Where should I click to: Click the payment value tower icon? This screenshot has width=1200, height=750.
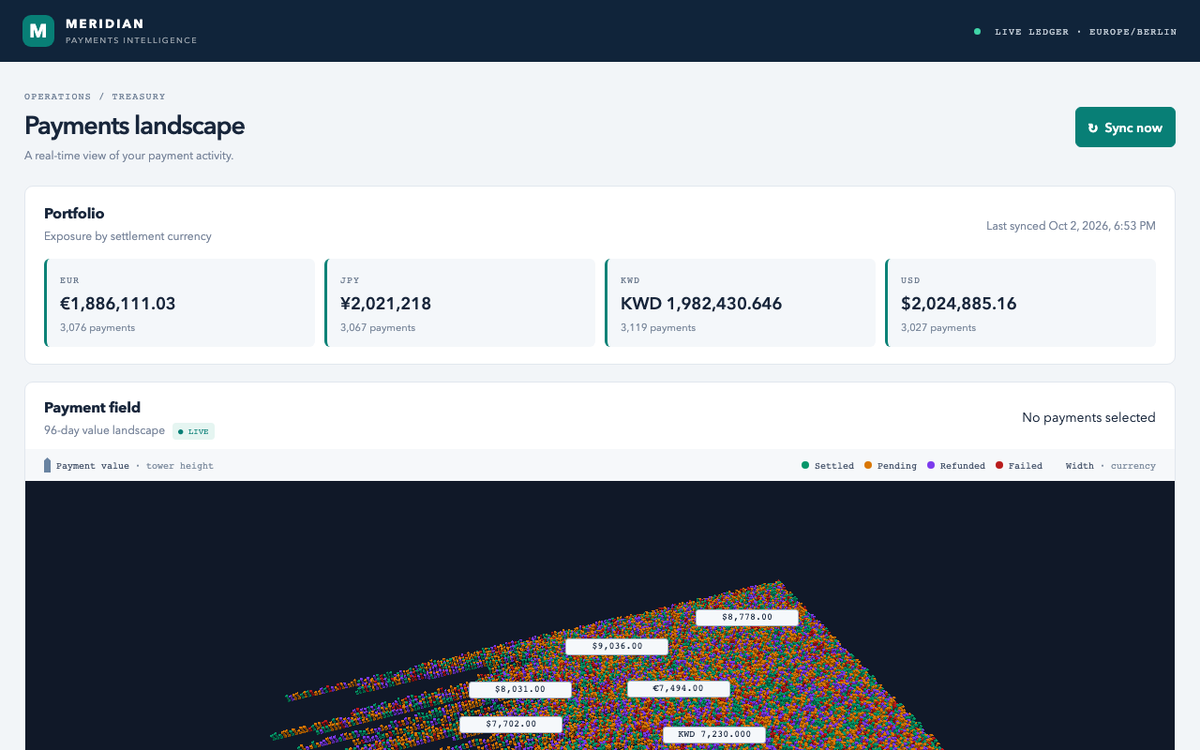(x=47, y=465)
